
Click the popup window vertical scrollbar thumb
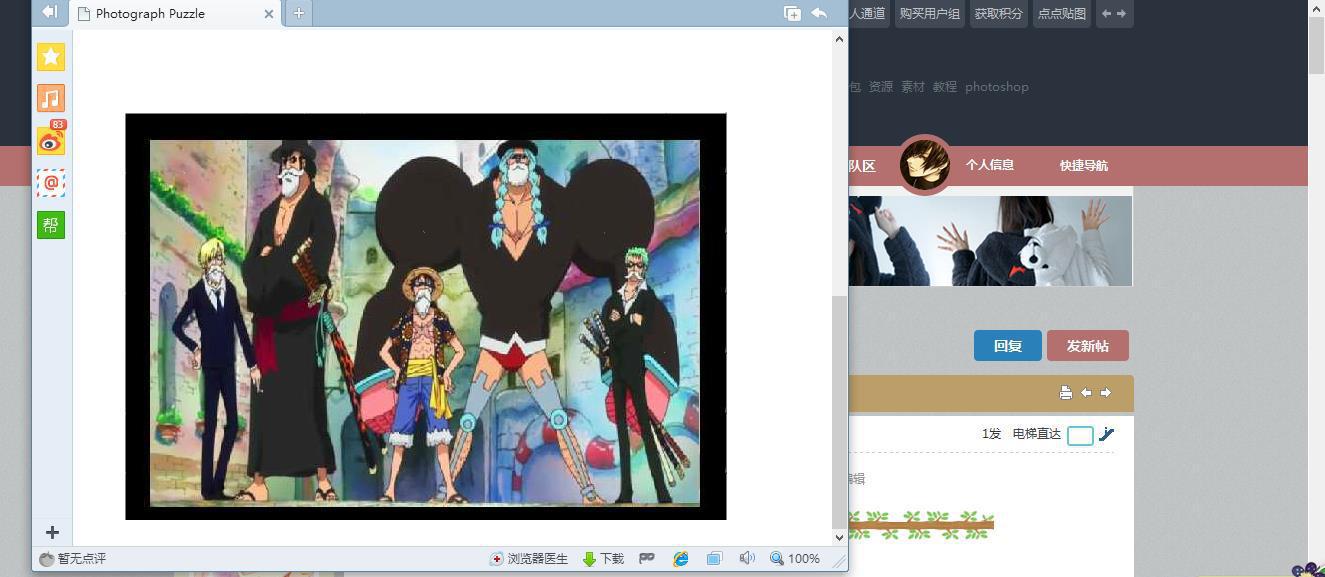[x=839, y=410]
